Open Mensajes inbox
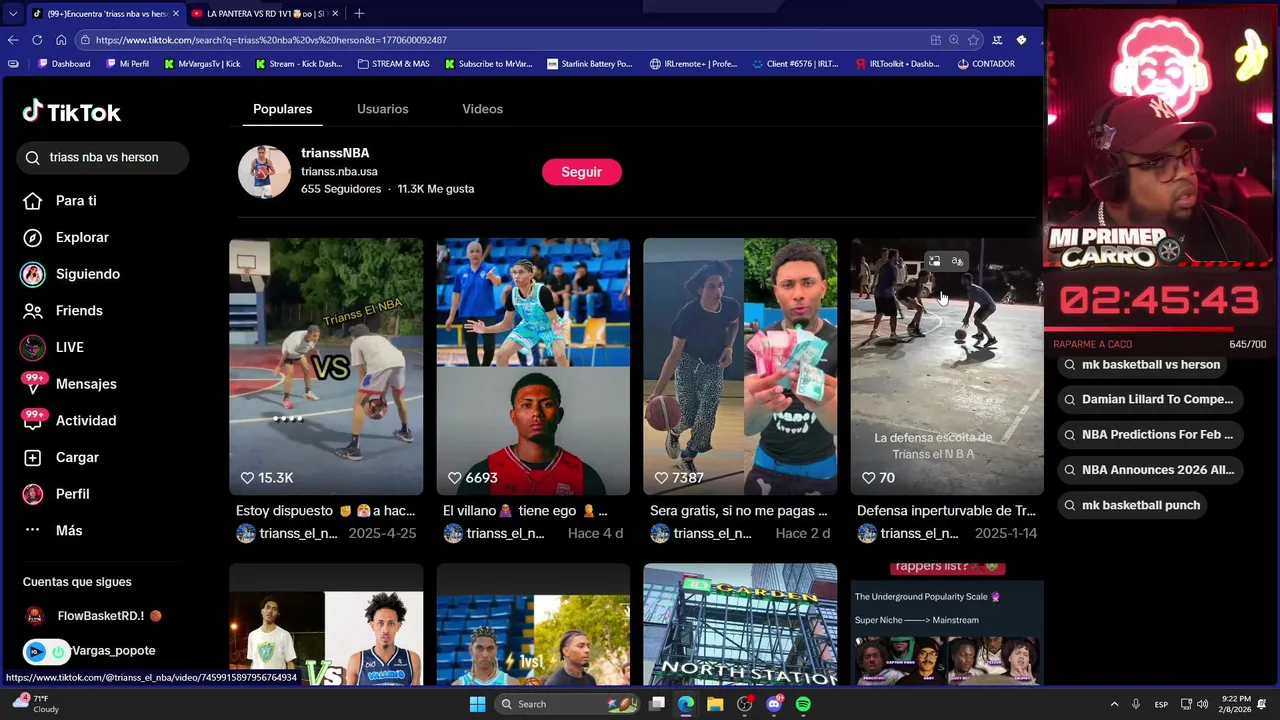 tap(69, 384)
